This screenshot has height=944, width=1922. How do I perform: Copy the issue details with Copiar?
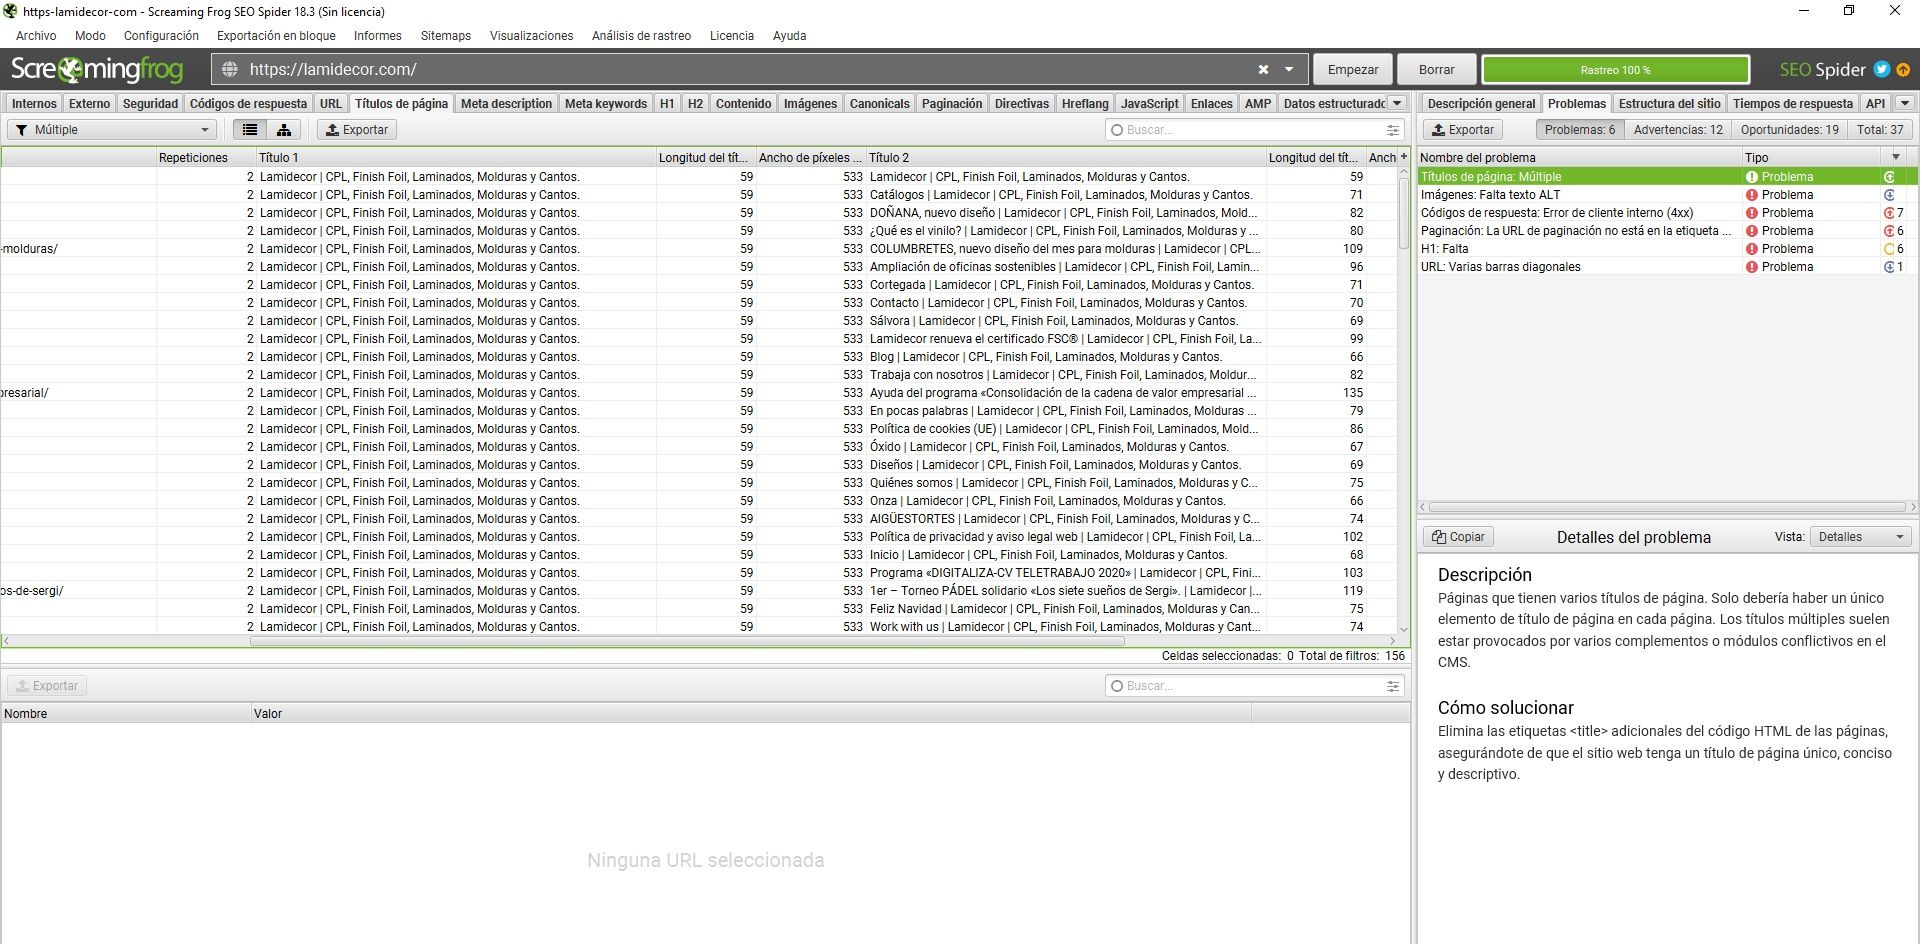click(x=1458, y=537)
